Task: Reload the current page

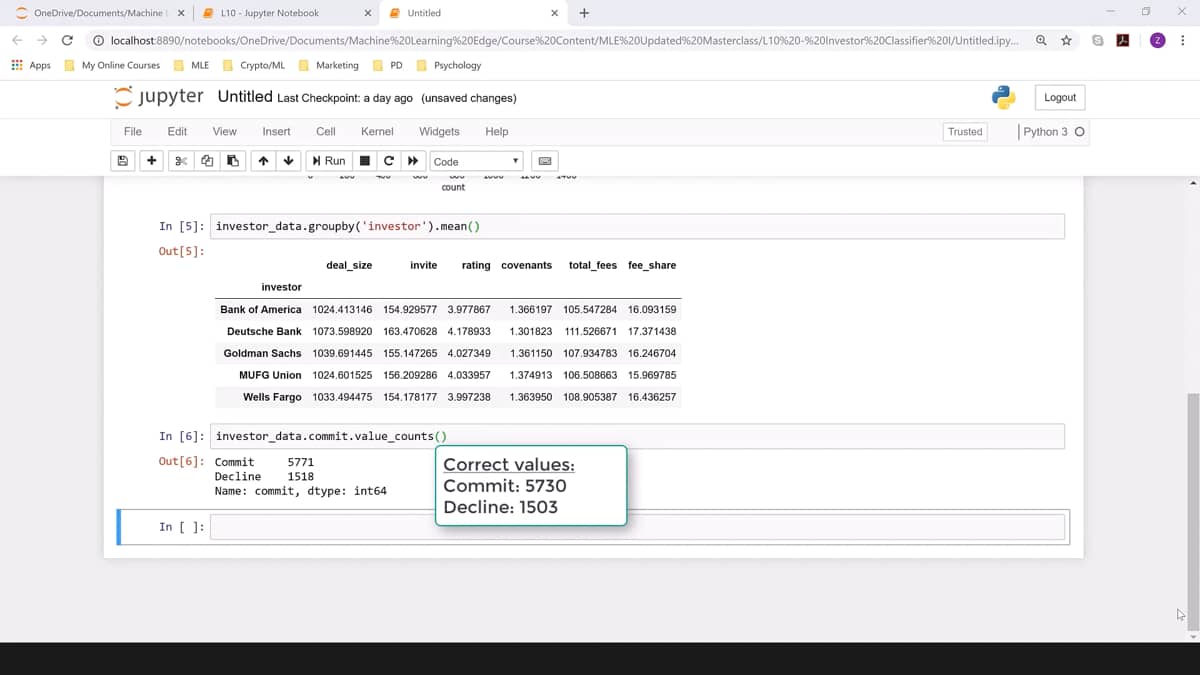Action: [67, 40]
